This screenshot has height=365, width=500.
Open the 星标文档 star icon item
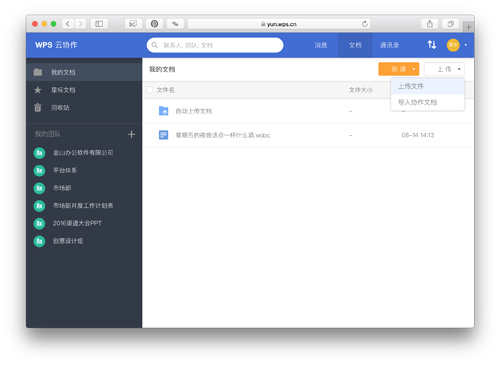click(38, 90)
